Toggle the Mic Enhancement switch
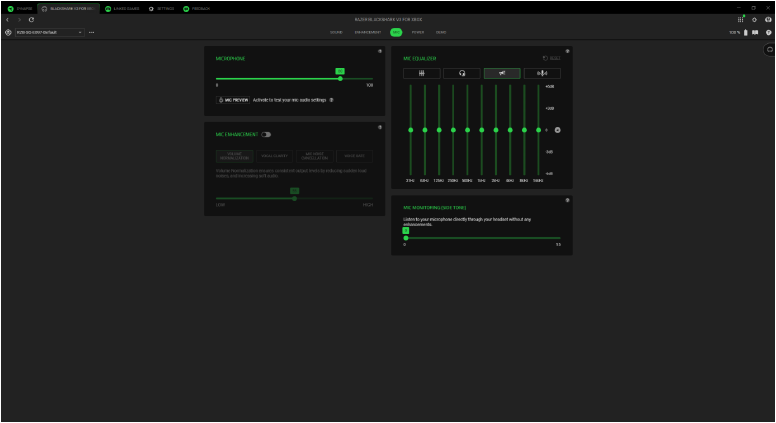 266,135
